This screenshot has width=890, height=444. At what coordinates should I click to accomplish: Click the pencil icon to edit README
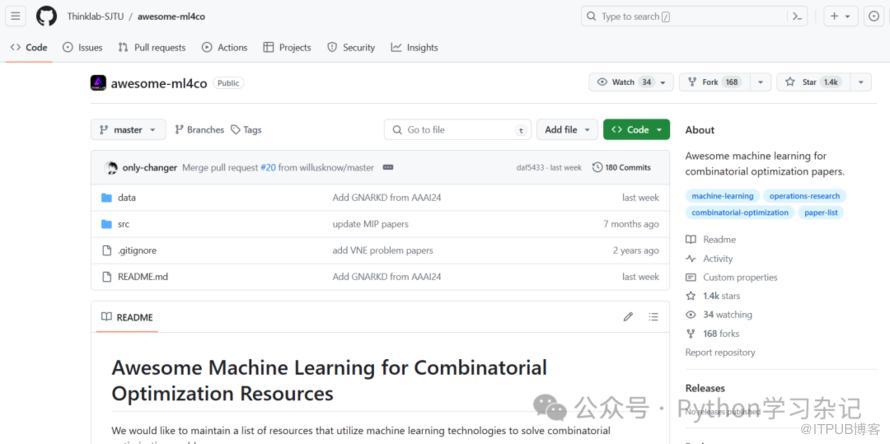628,317
